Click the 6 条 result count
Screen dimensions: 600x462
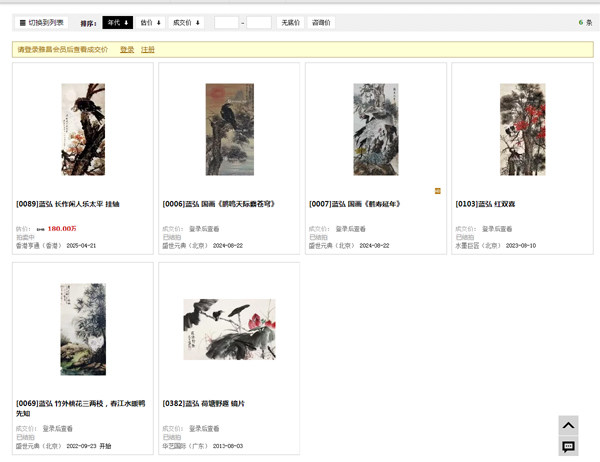click(x=585, y=23)
